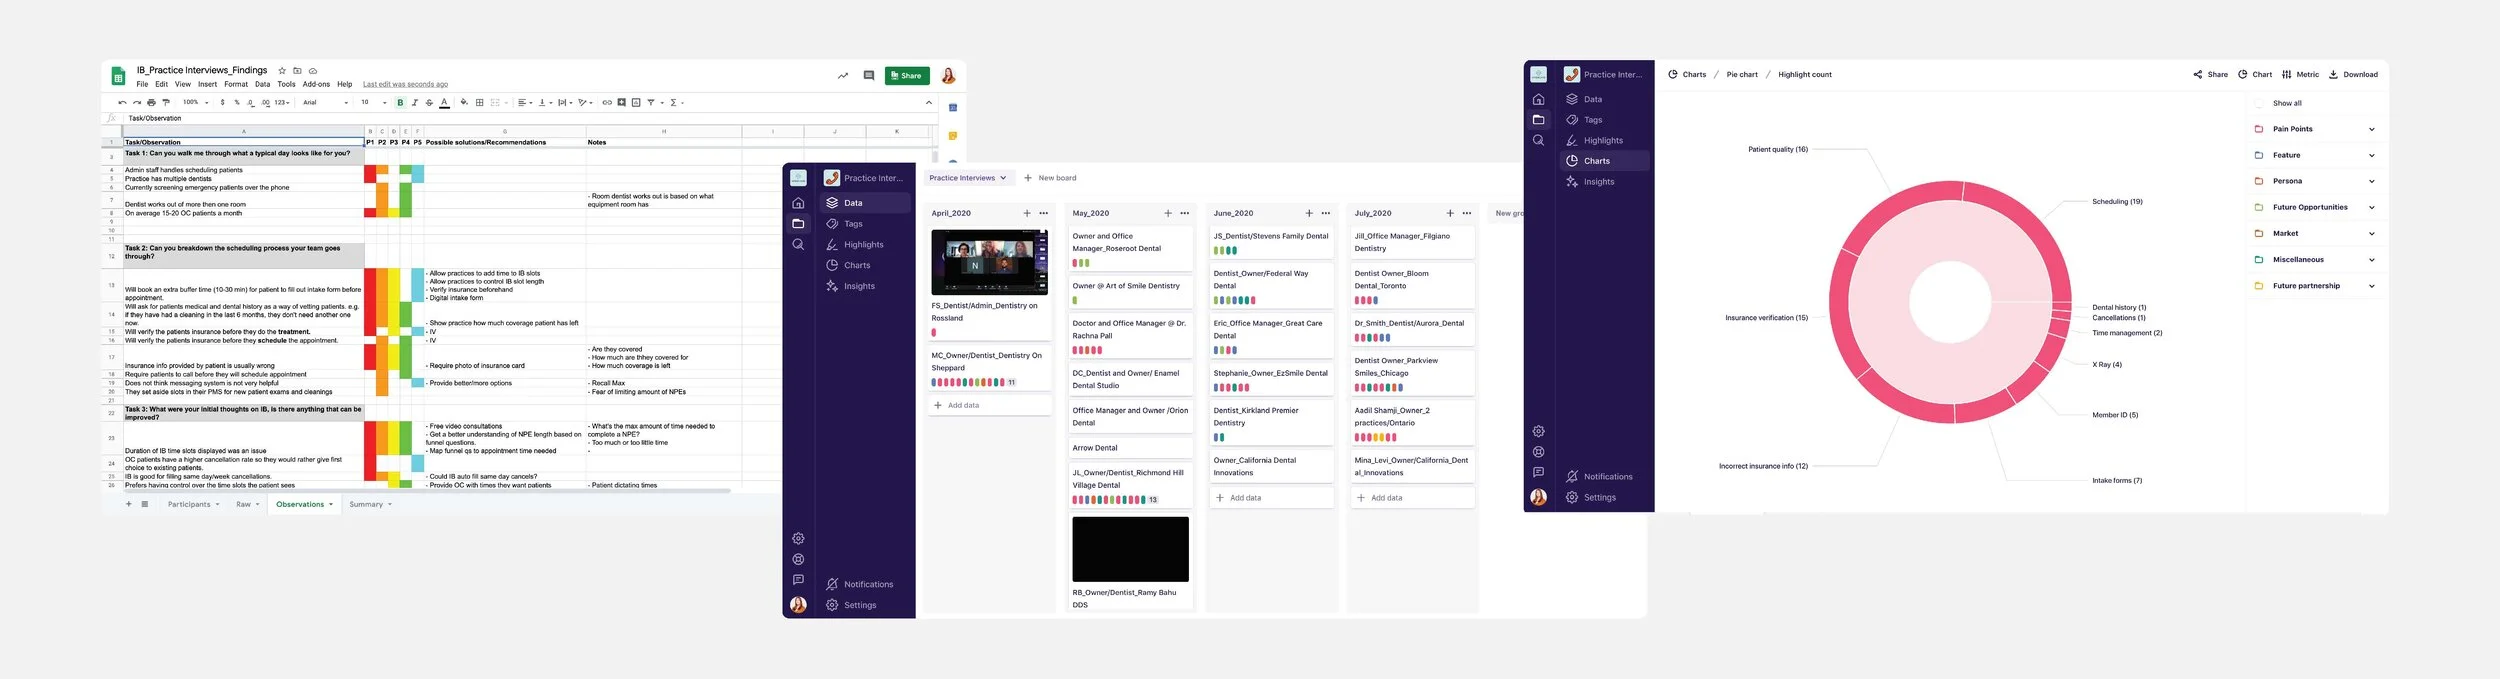Expand the Feature tag group

point(2371,155)
